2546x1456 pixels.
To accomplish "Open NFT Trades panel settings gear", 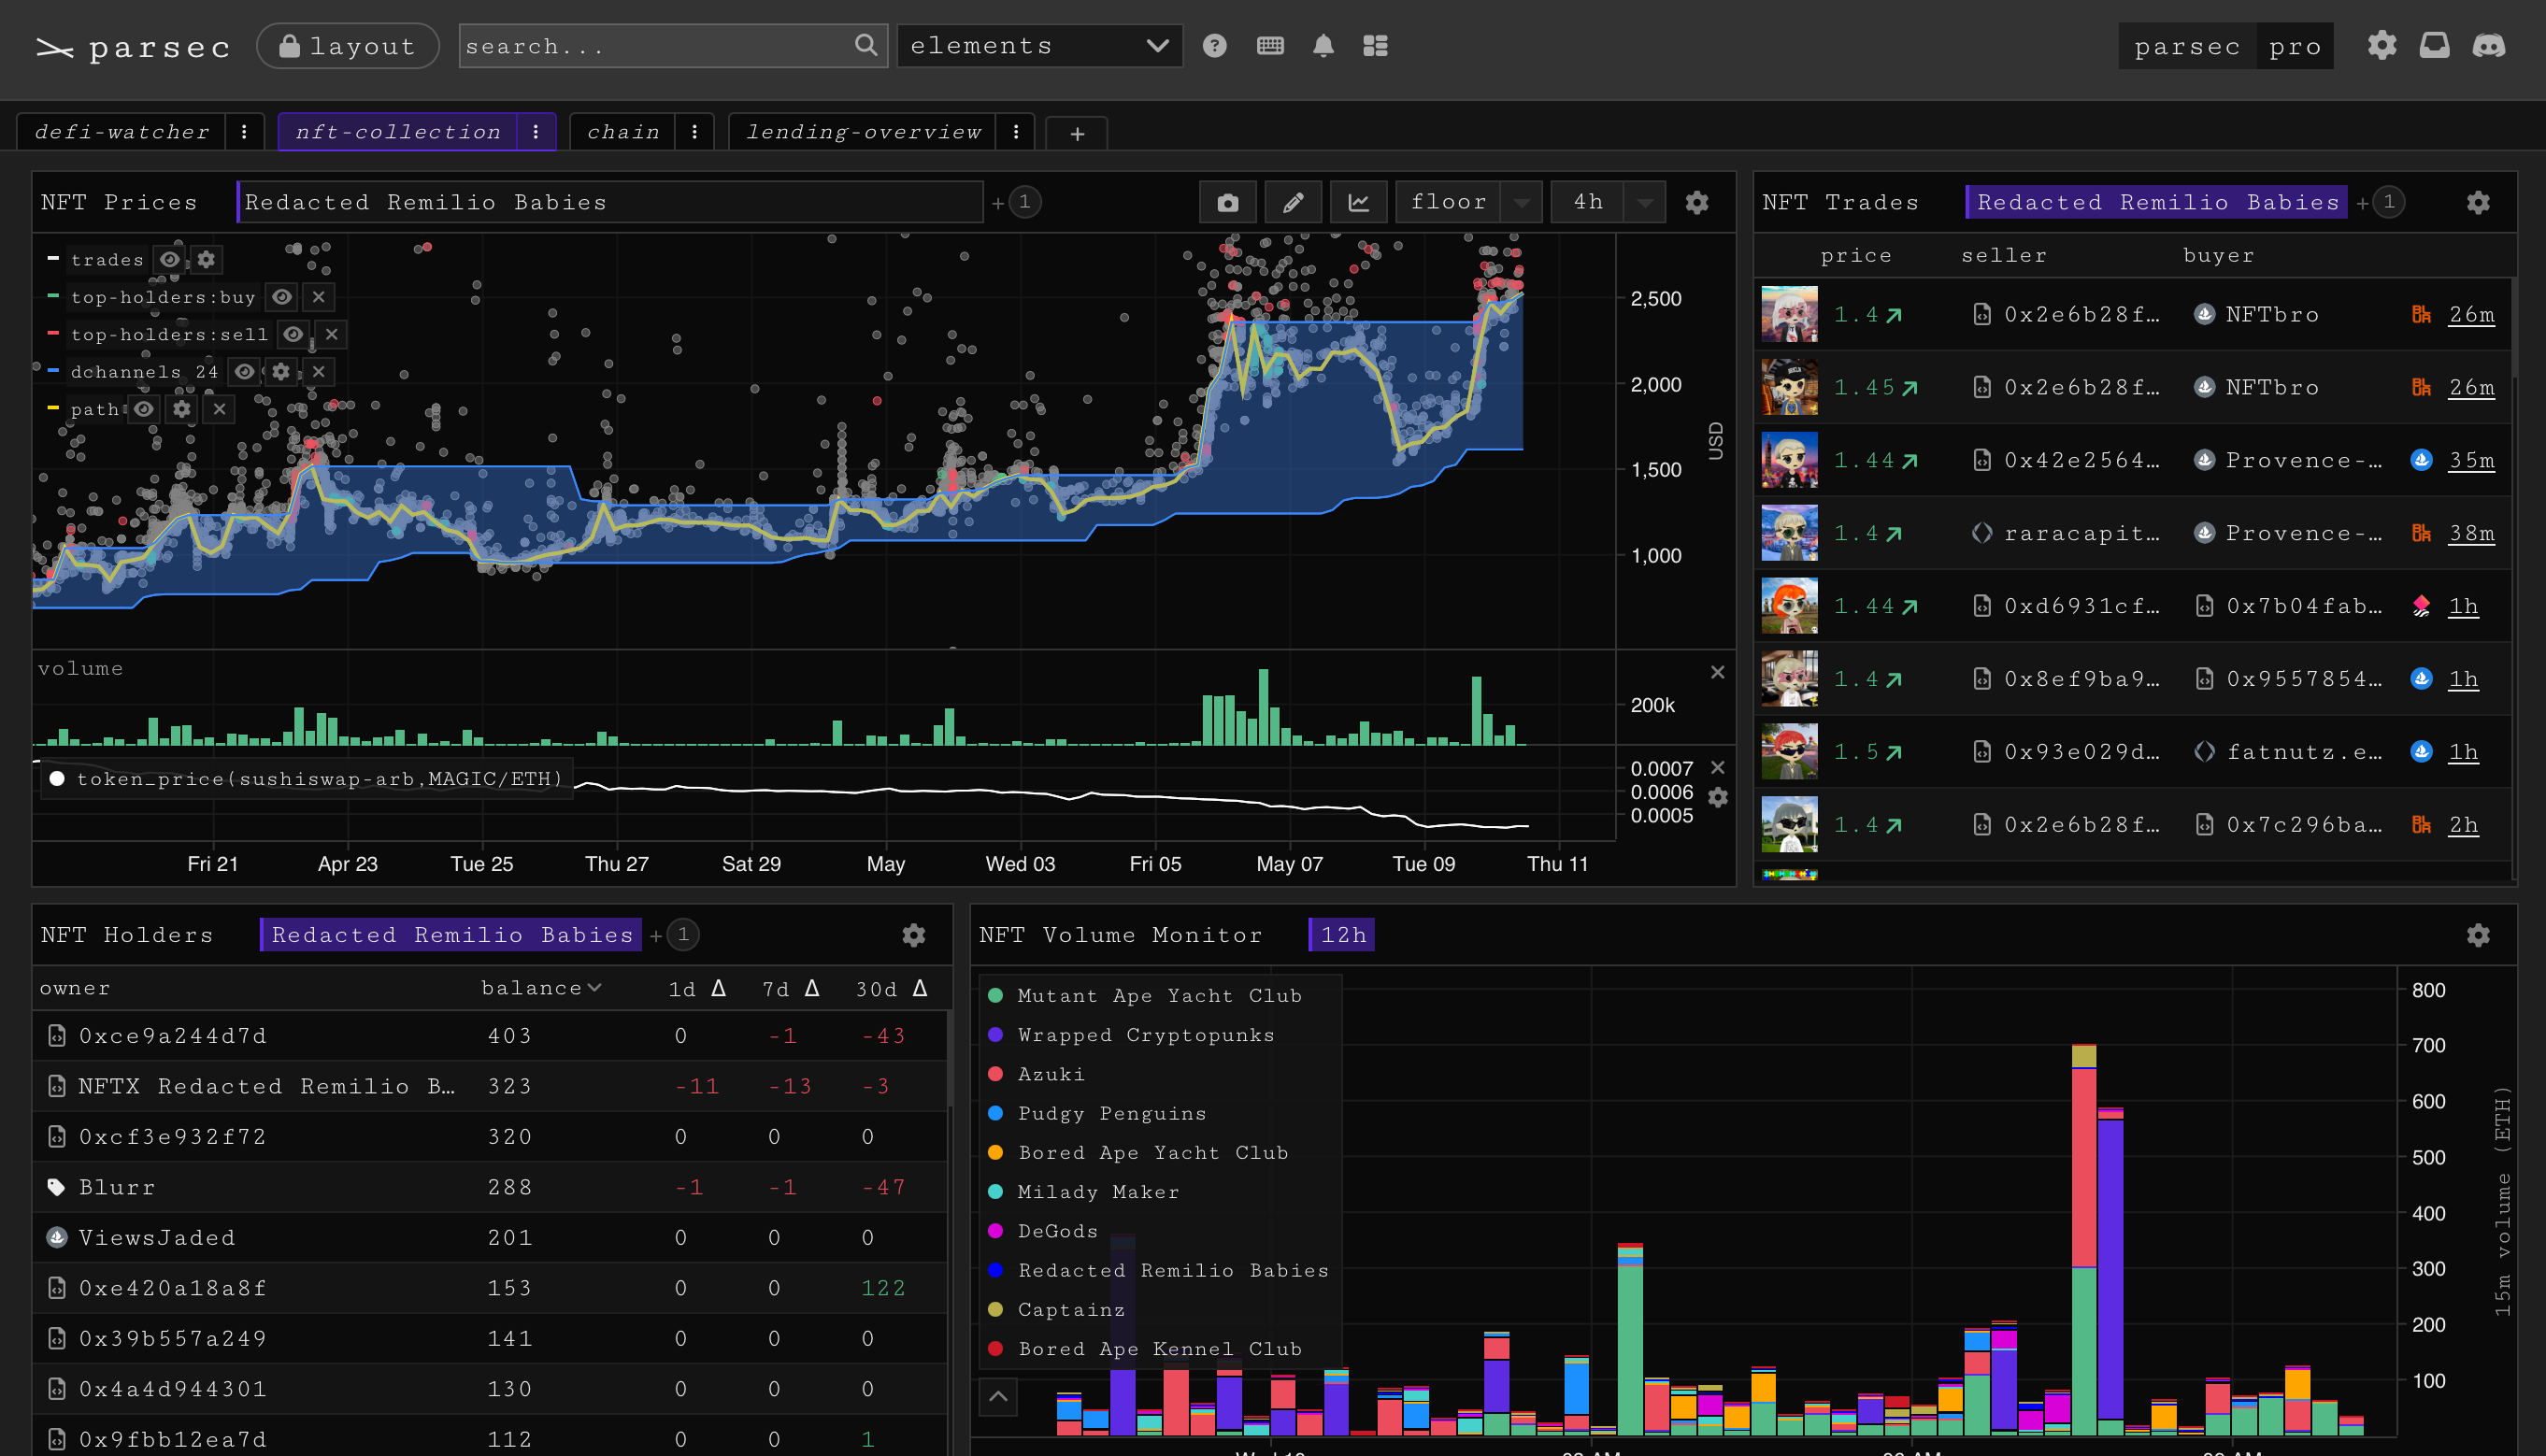I will (2477, 203).
